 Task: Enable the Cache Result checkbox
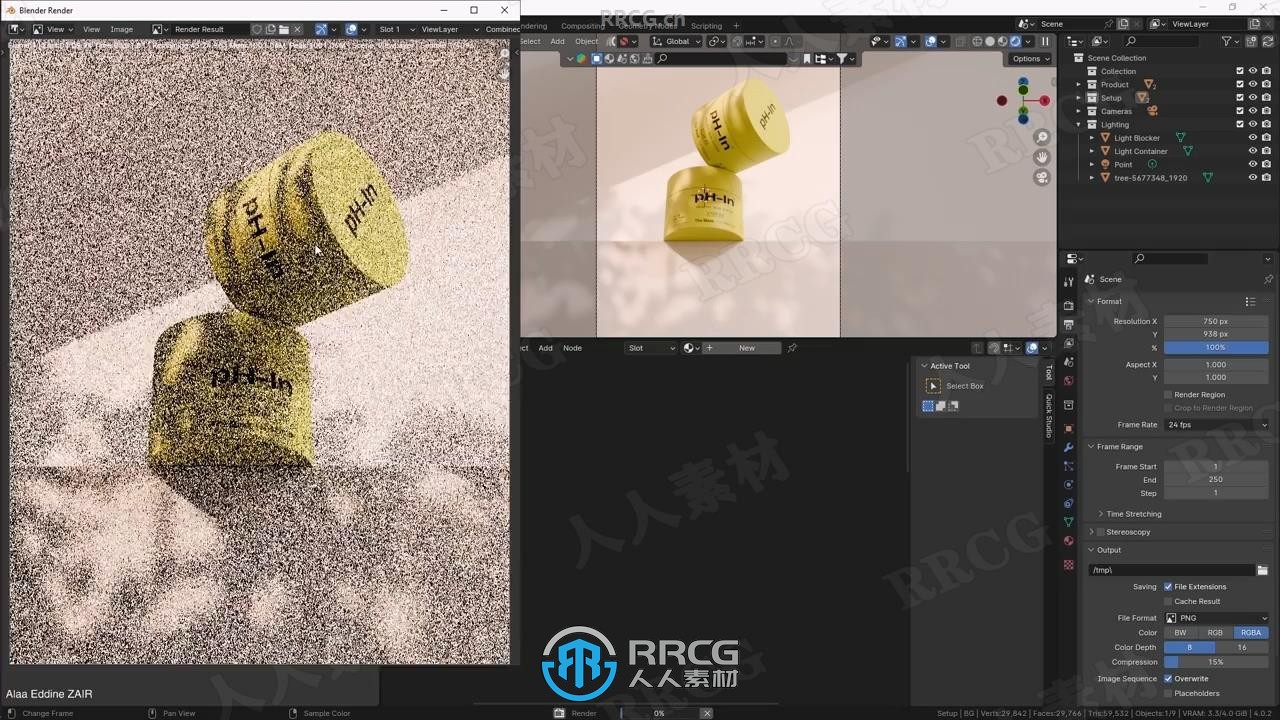point(1168,602)
